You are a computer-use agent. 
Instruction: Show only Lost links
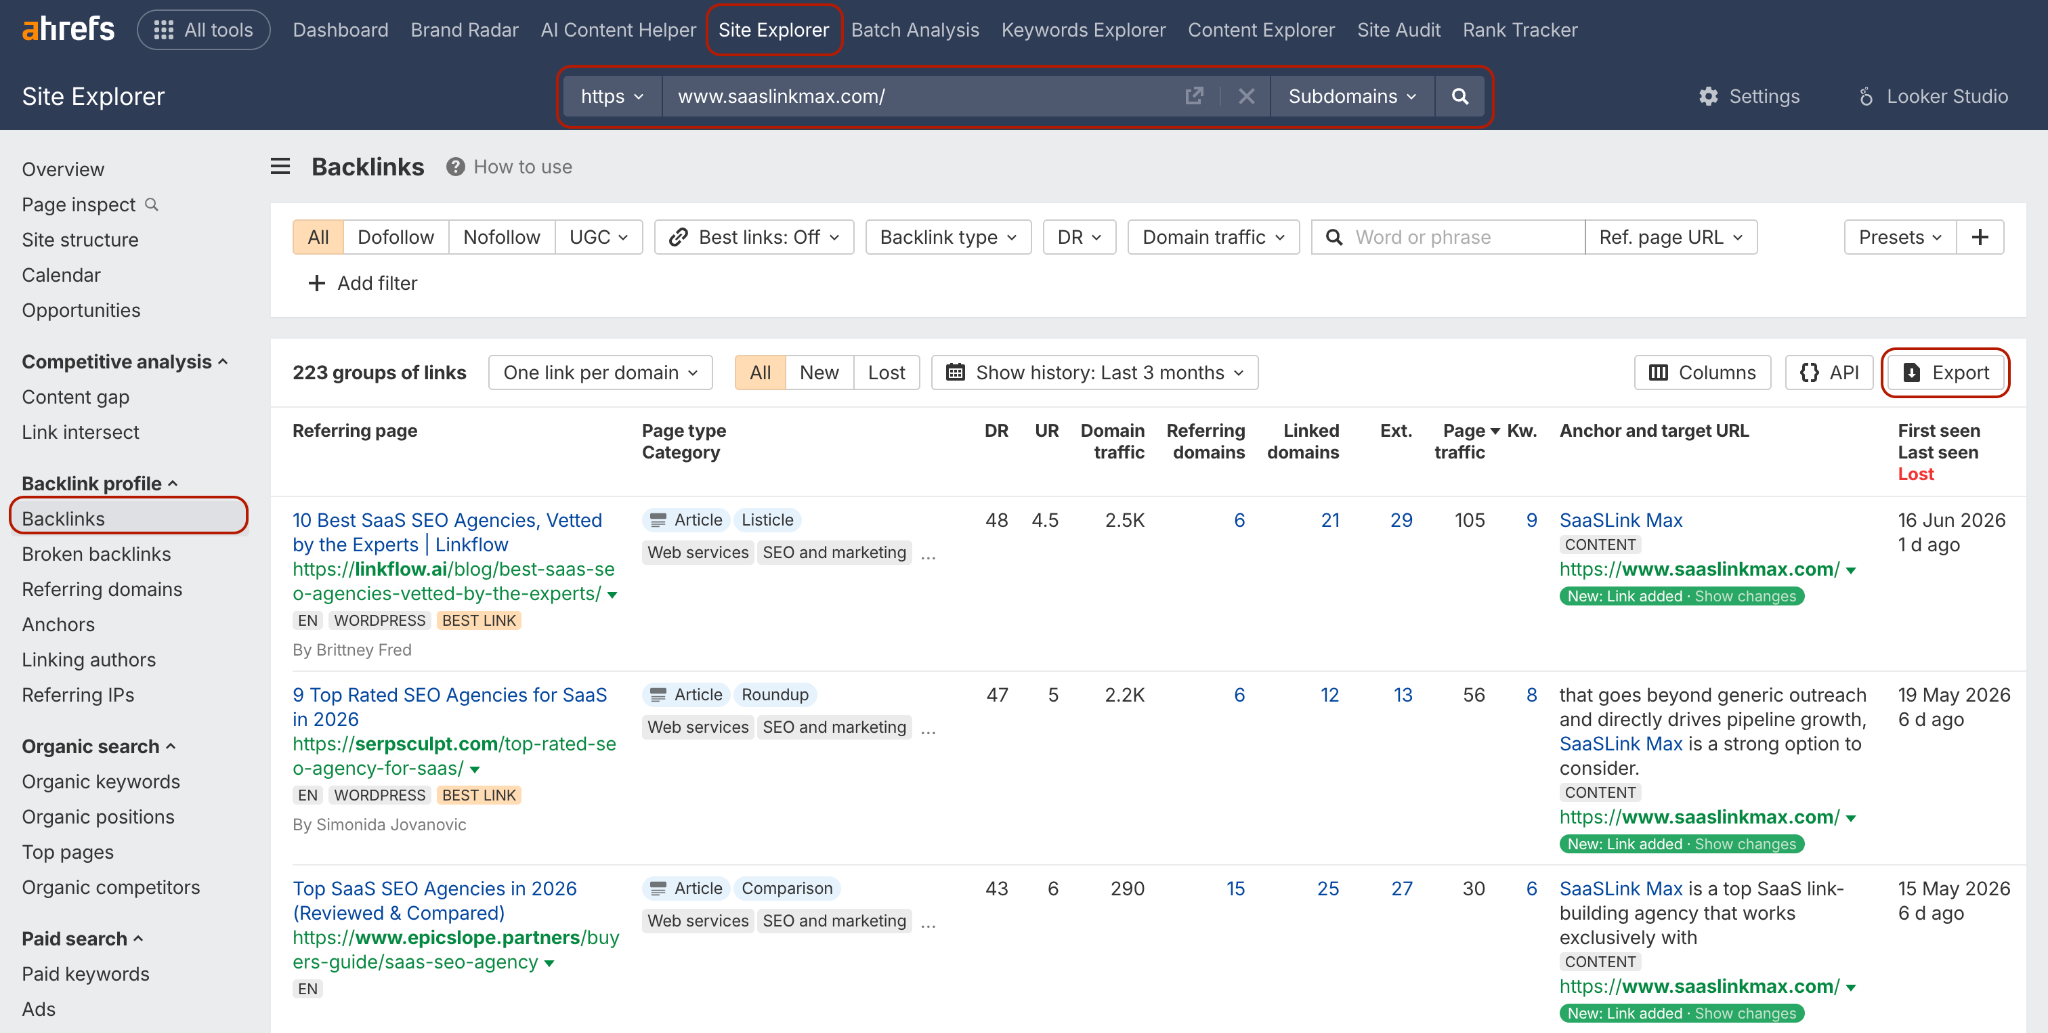887,372
